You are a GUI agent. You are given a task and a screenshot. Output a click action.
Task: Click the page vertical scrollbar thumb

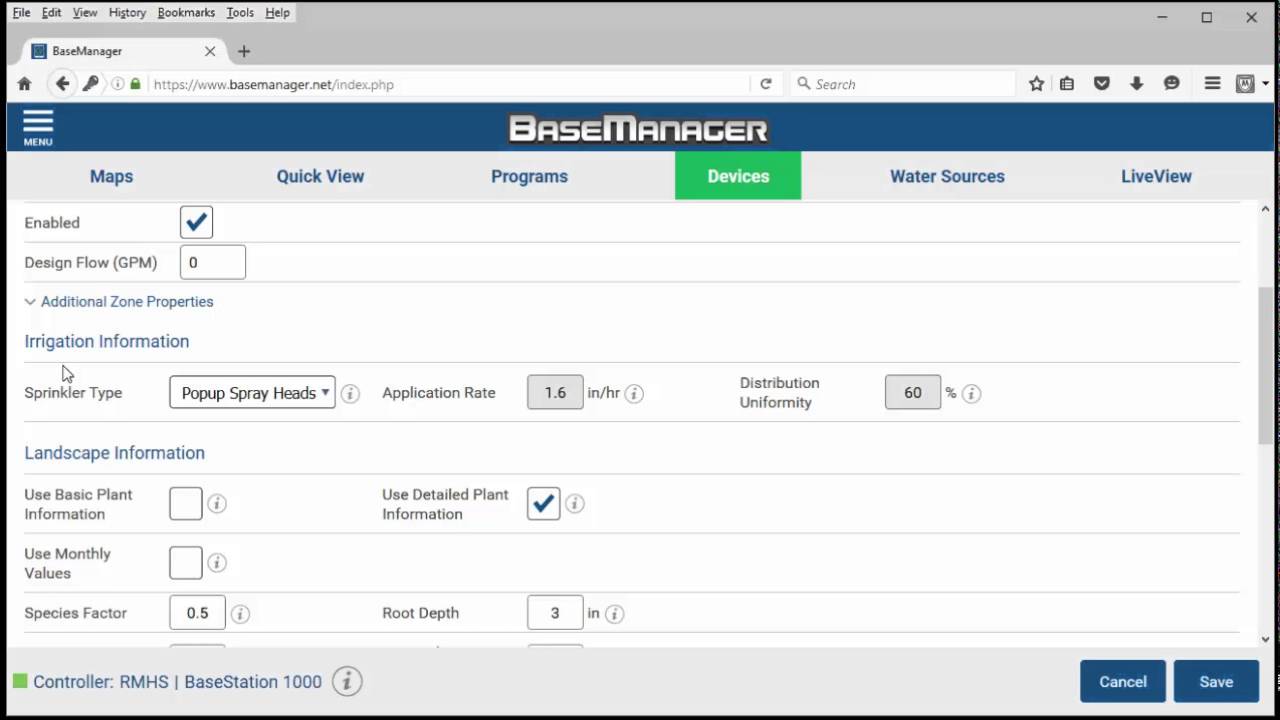(x=1266, y=366)
